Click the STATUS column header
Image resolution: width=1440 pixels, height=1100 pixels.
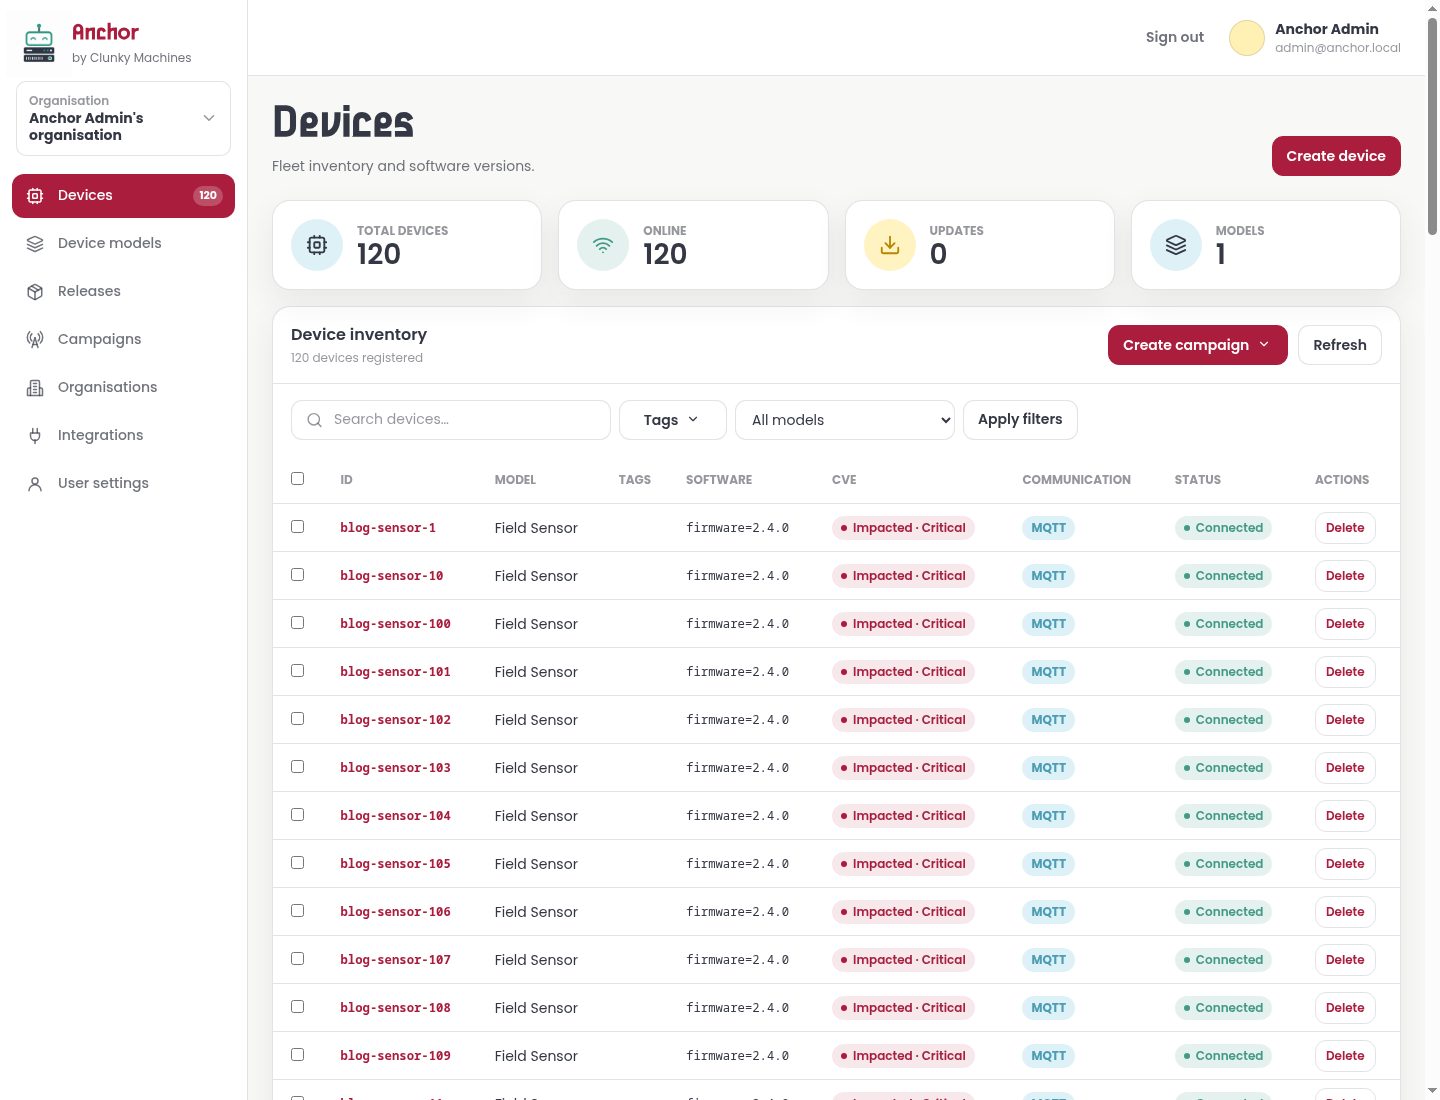click(x=1197, y=480)
